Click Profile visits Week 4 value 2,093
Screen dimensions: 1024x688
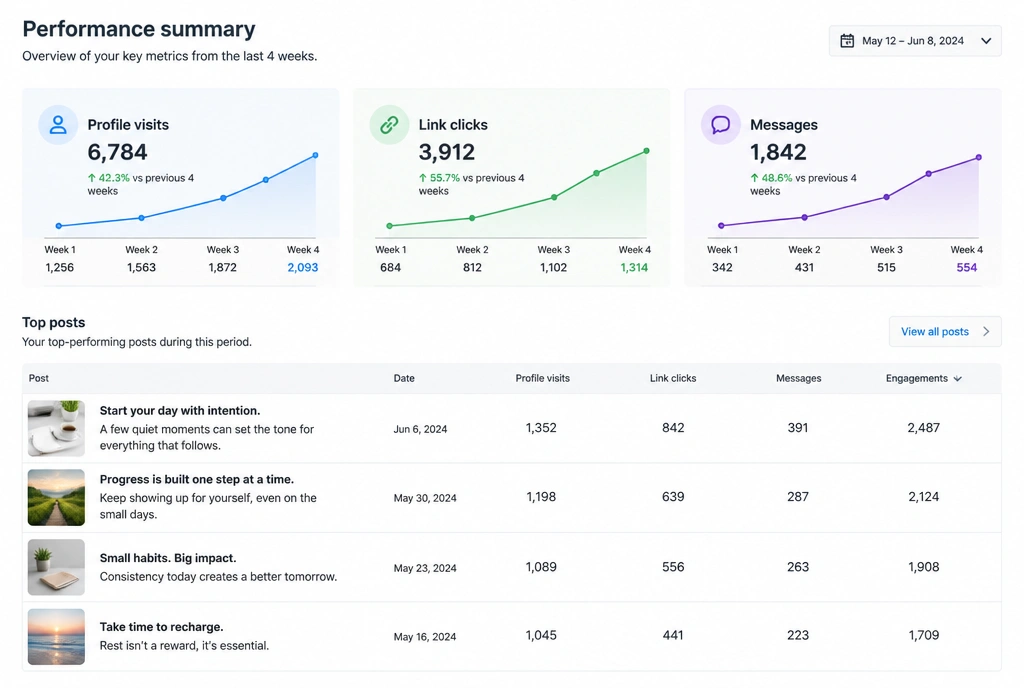point(302,268)
